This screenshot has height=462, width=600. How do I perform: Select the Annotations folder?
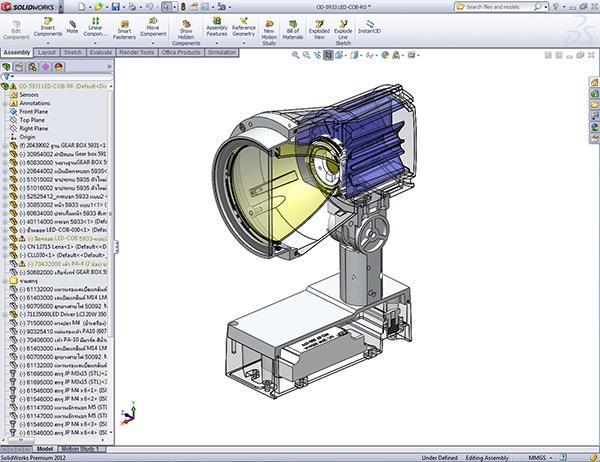click(35, 103)
